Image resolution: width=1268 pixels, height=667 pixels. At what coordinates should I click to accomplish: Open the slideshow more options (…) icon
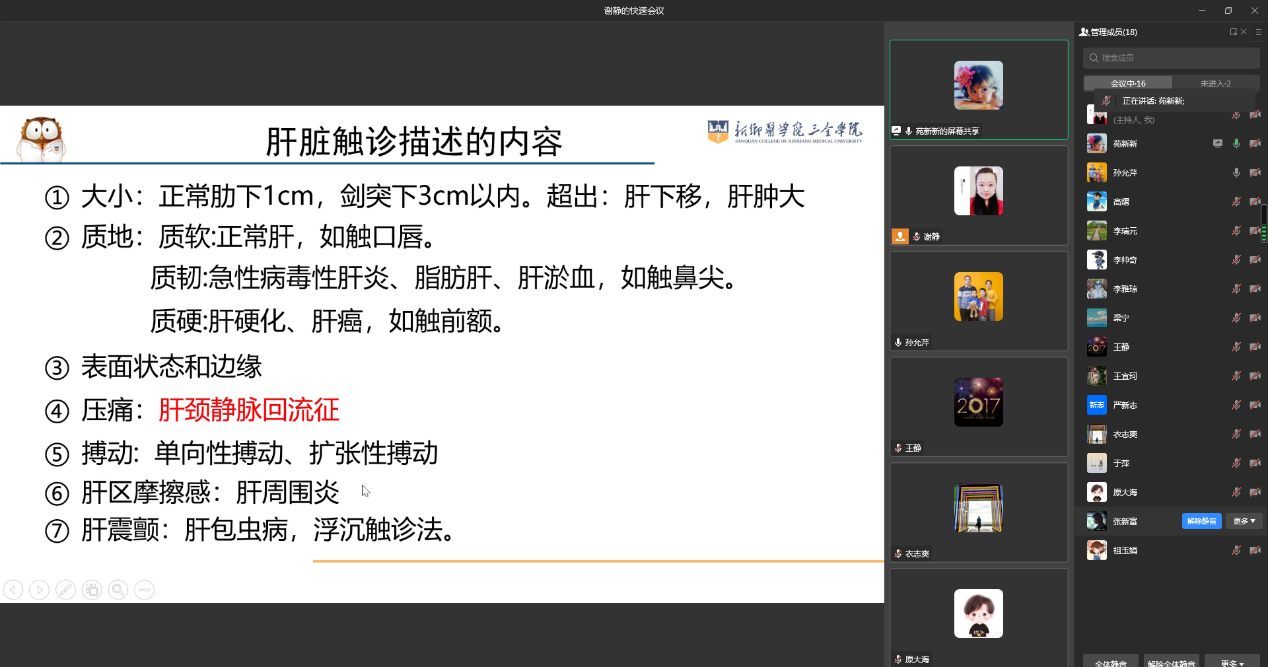(144, 590)
